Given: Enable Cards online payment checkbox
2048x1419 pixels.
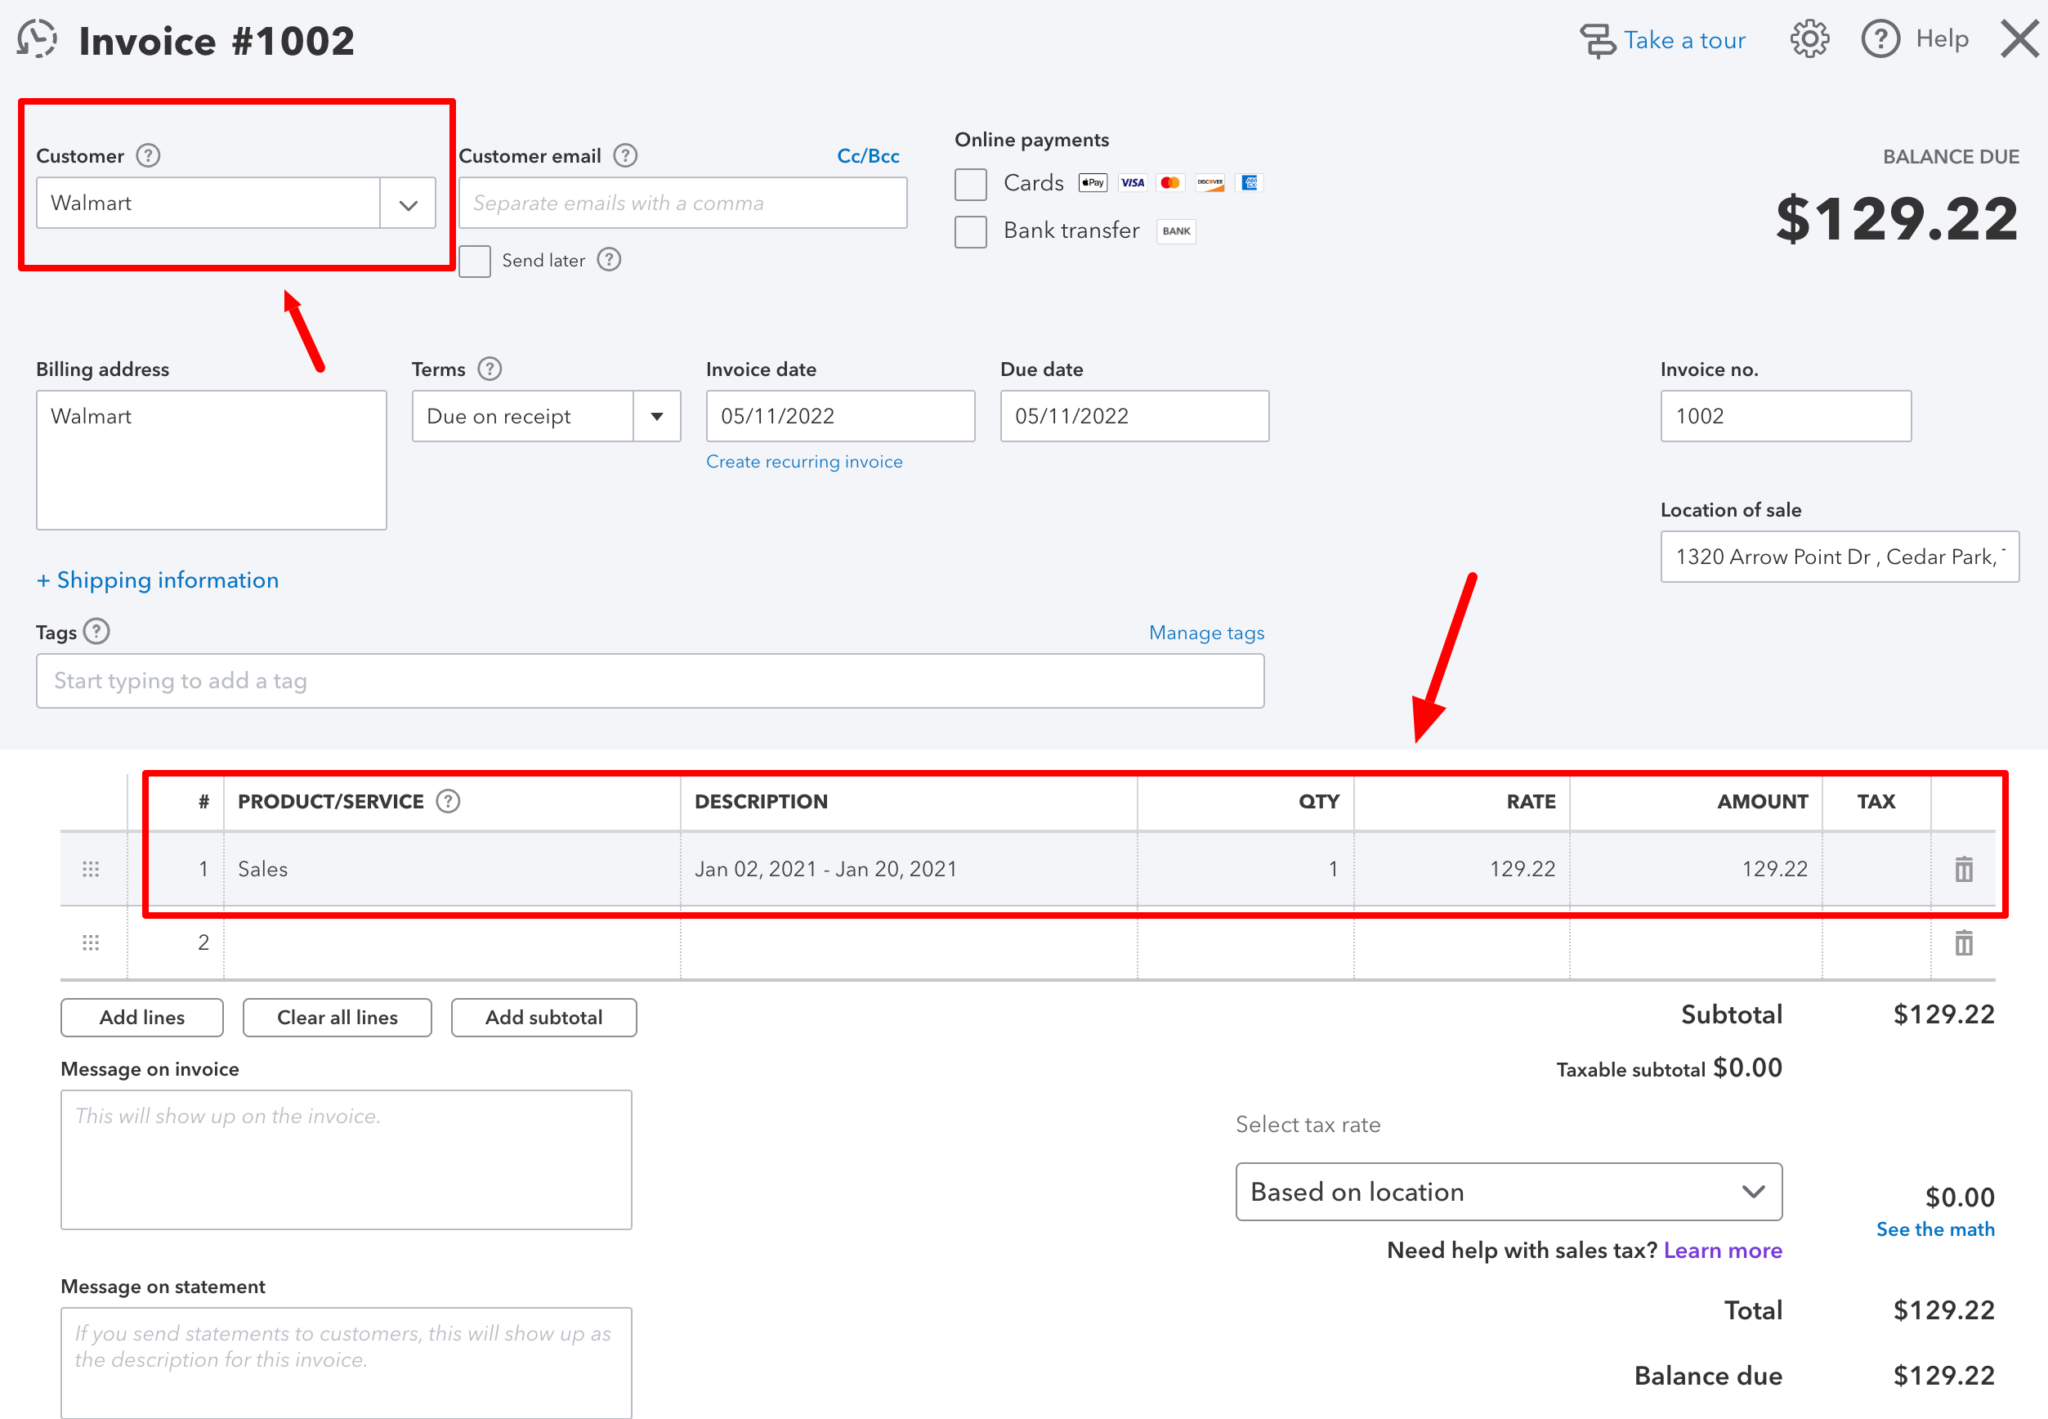Looking at the screenshot, I should pos(971,184).
